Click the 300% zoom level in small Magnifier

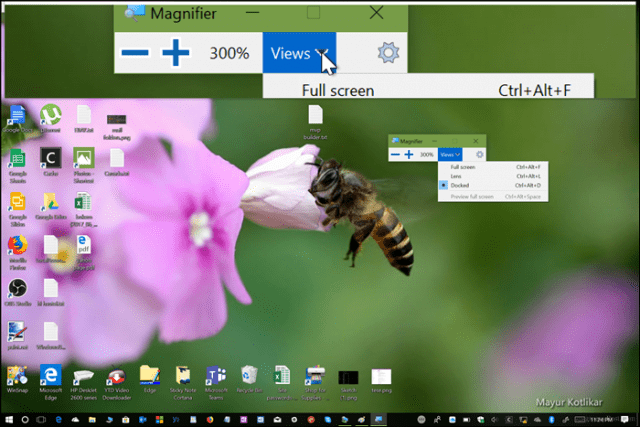coord(427,155)
